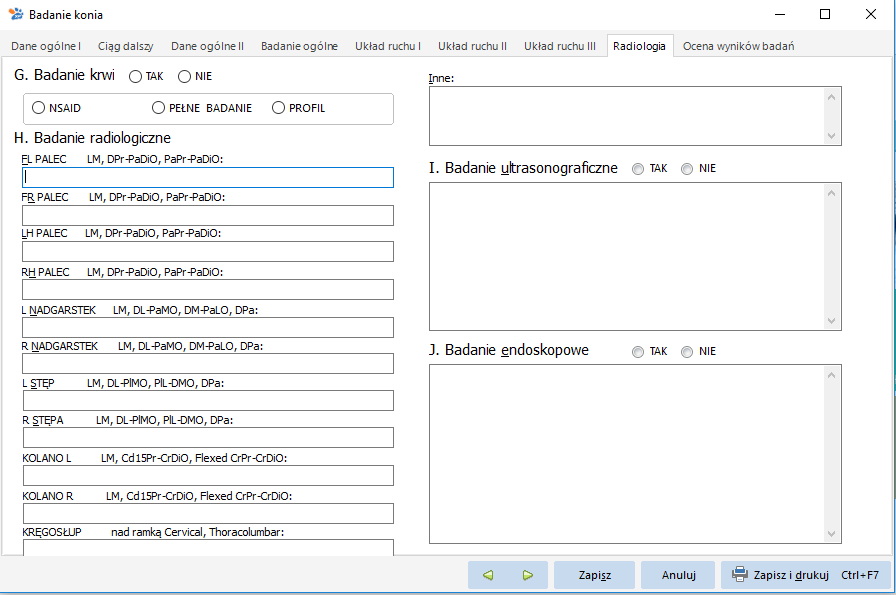Click the Inne: label
Viewport: 896px width, 595px height.
(x=441, y=78)
